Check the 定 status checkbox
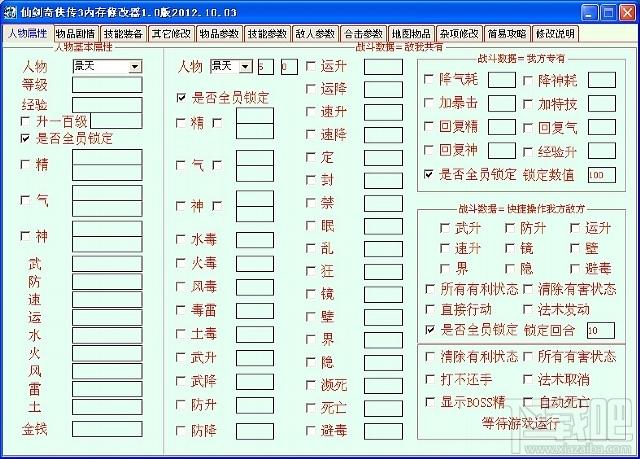This screenshot has width=640, height=459. (x=311, y=157)
